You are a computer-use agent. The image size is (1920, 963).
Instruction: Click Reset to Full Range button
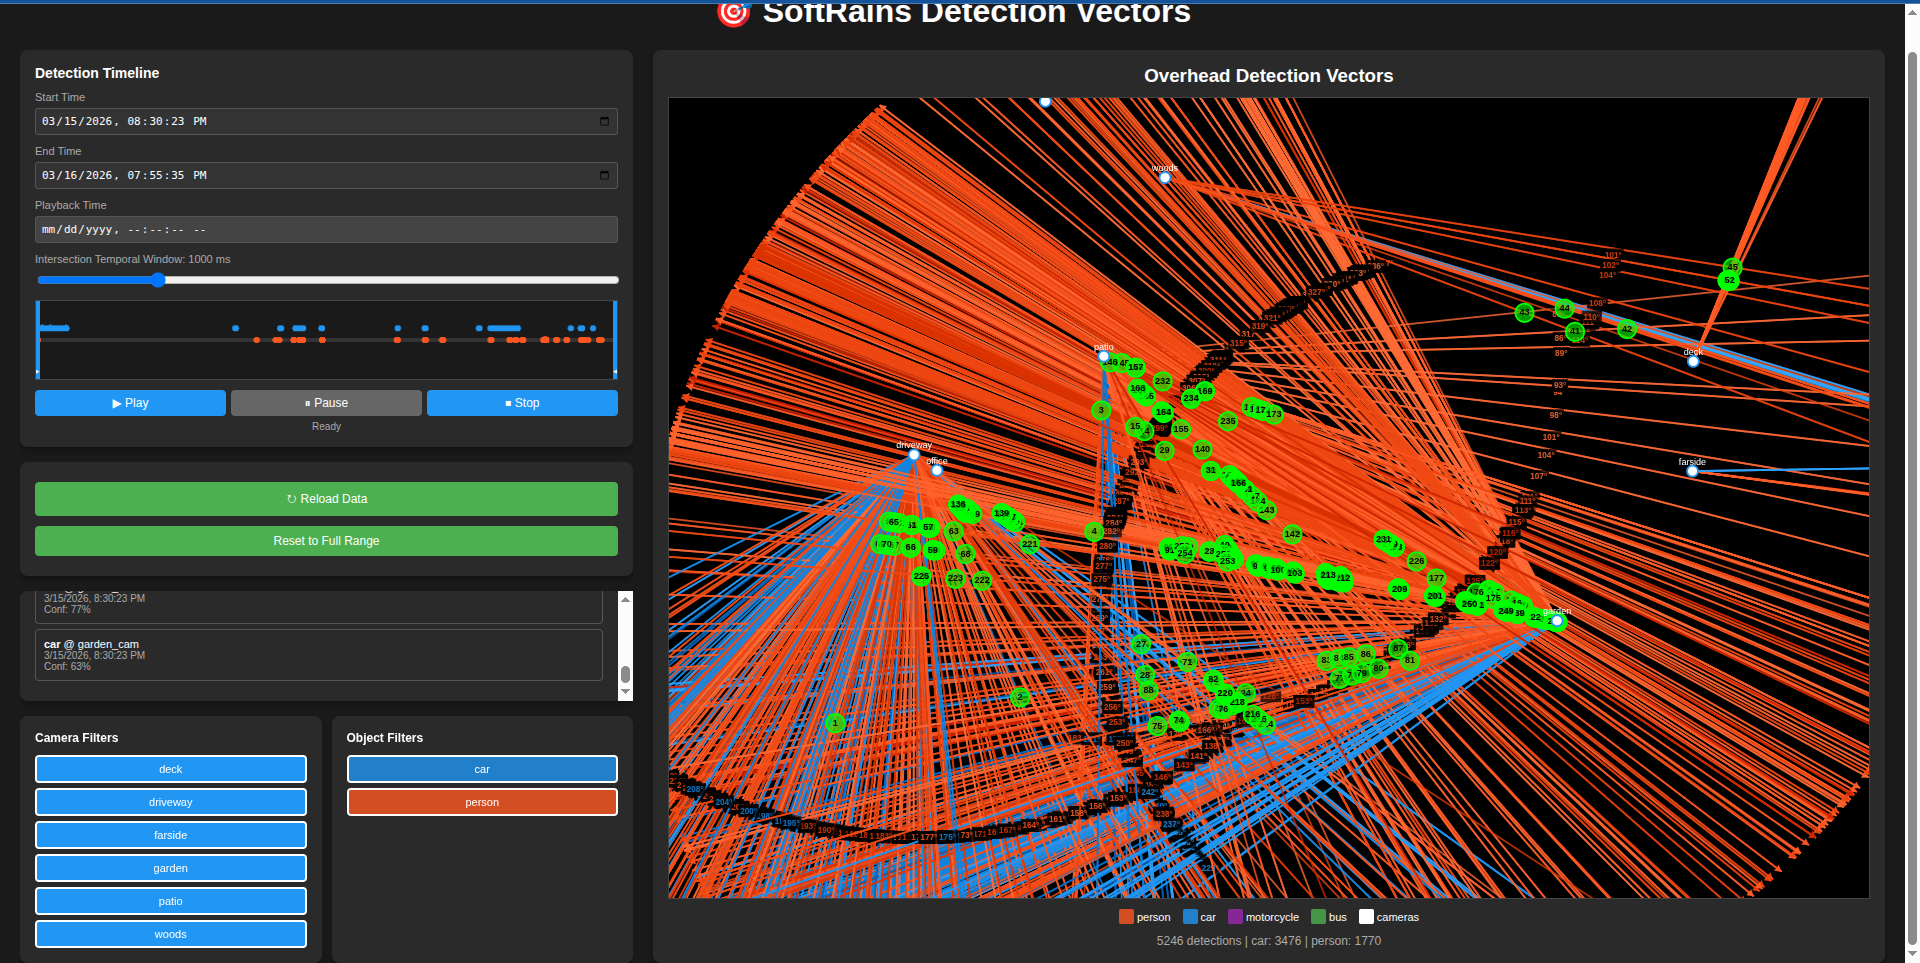326,541
